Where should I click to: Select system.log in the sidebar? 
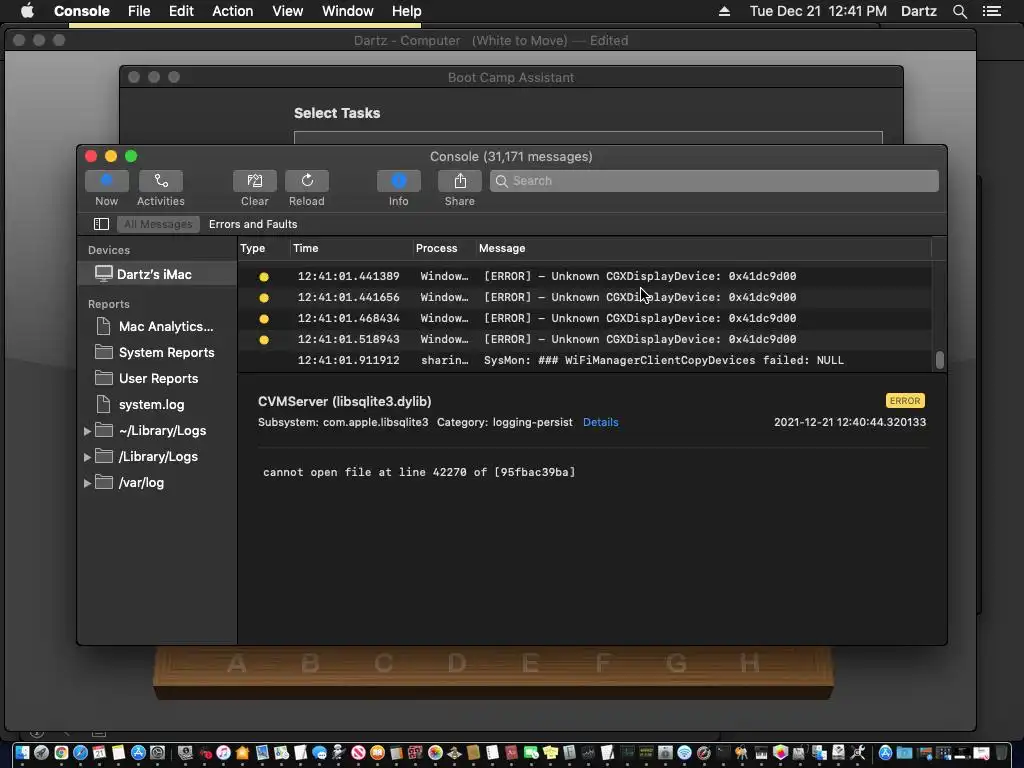tap(140, 405)
